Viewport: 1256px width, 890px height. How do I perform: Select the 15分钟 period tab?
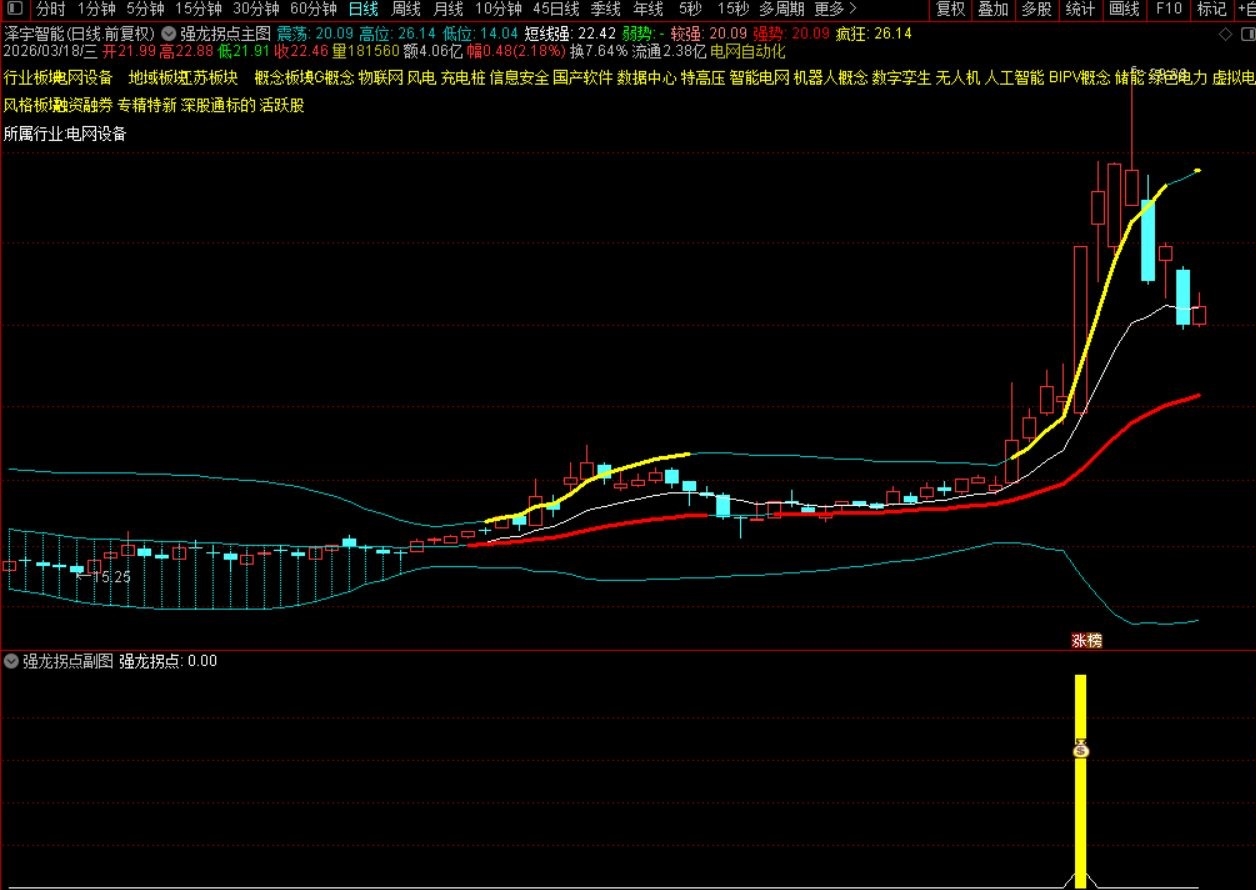(198, 9)
